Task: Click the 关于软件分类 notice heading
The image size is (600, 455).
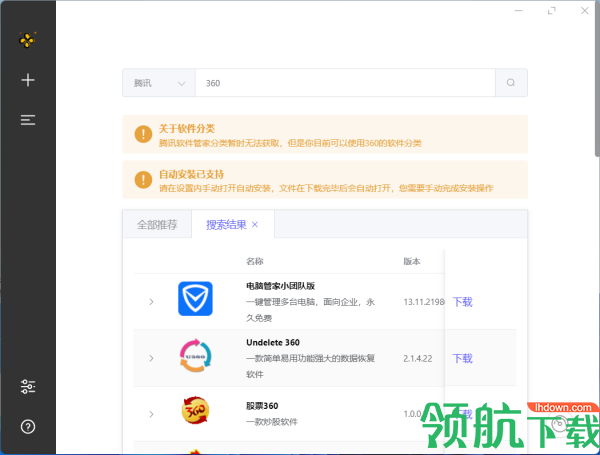Action: pos(187,129)
